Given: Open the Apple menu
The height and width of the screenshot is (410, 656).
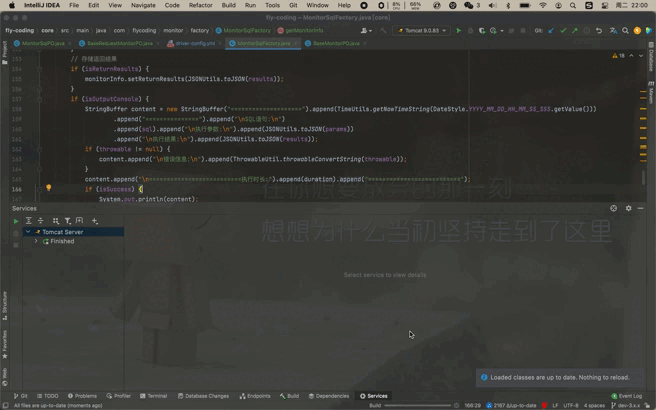Looking at the screenshot, I should tap(12, 5).
